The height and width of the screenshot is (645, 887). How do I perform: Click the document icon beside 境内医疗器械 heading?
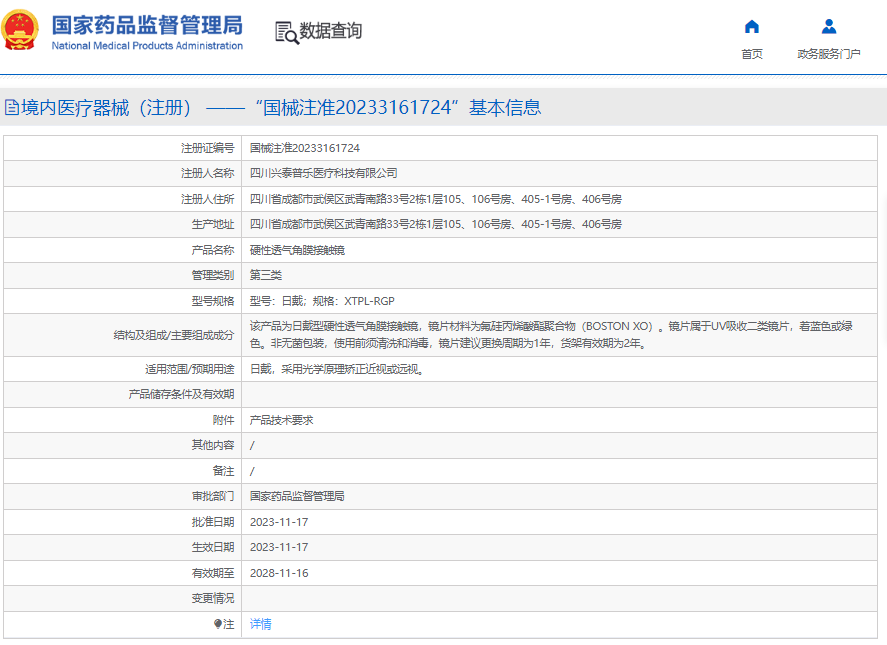(x=12, y=108)
